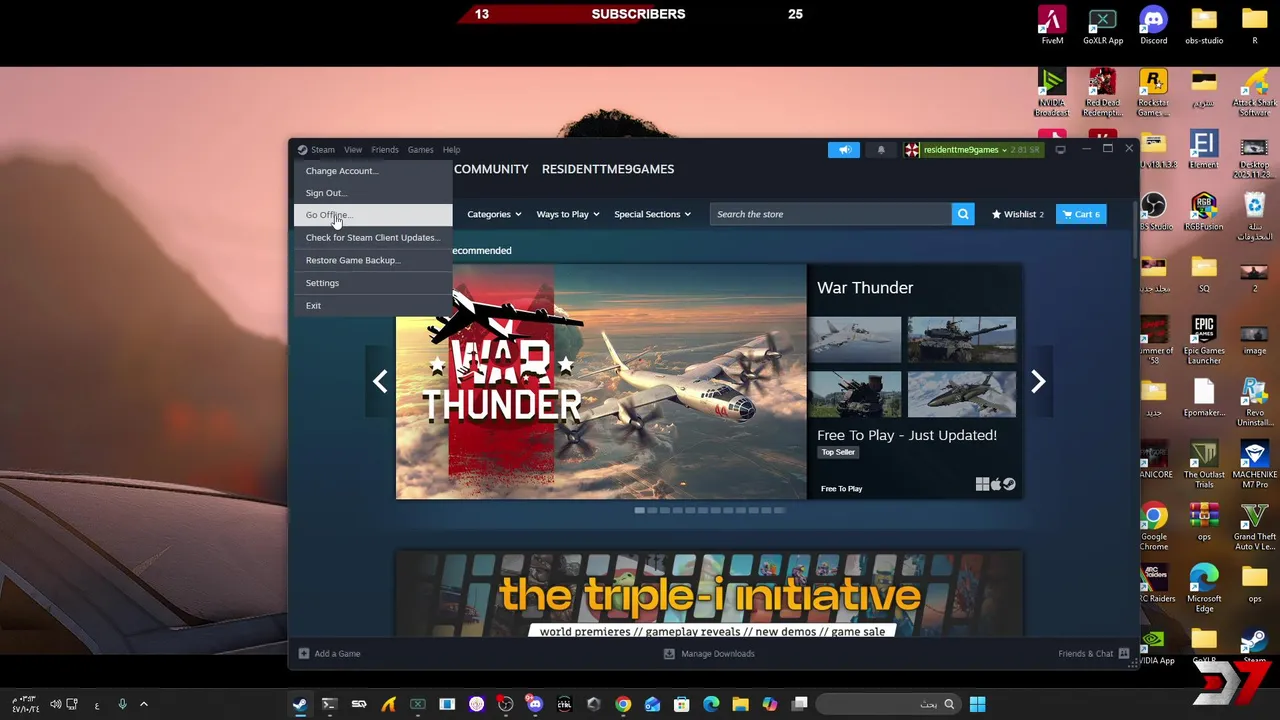Choose Go Offline in Steam menu
The image size is (1280, 720).
tap(373, 215)
